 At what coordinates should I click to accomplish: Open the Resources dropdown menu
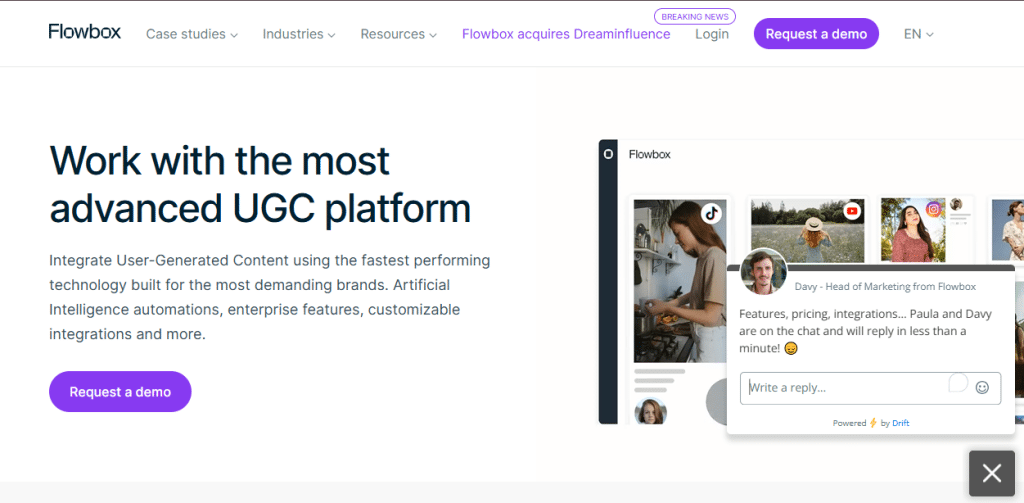pos(398,34)
